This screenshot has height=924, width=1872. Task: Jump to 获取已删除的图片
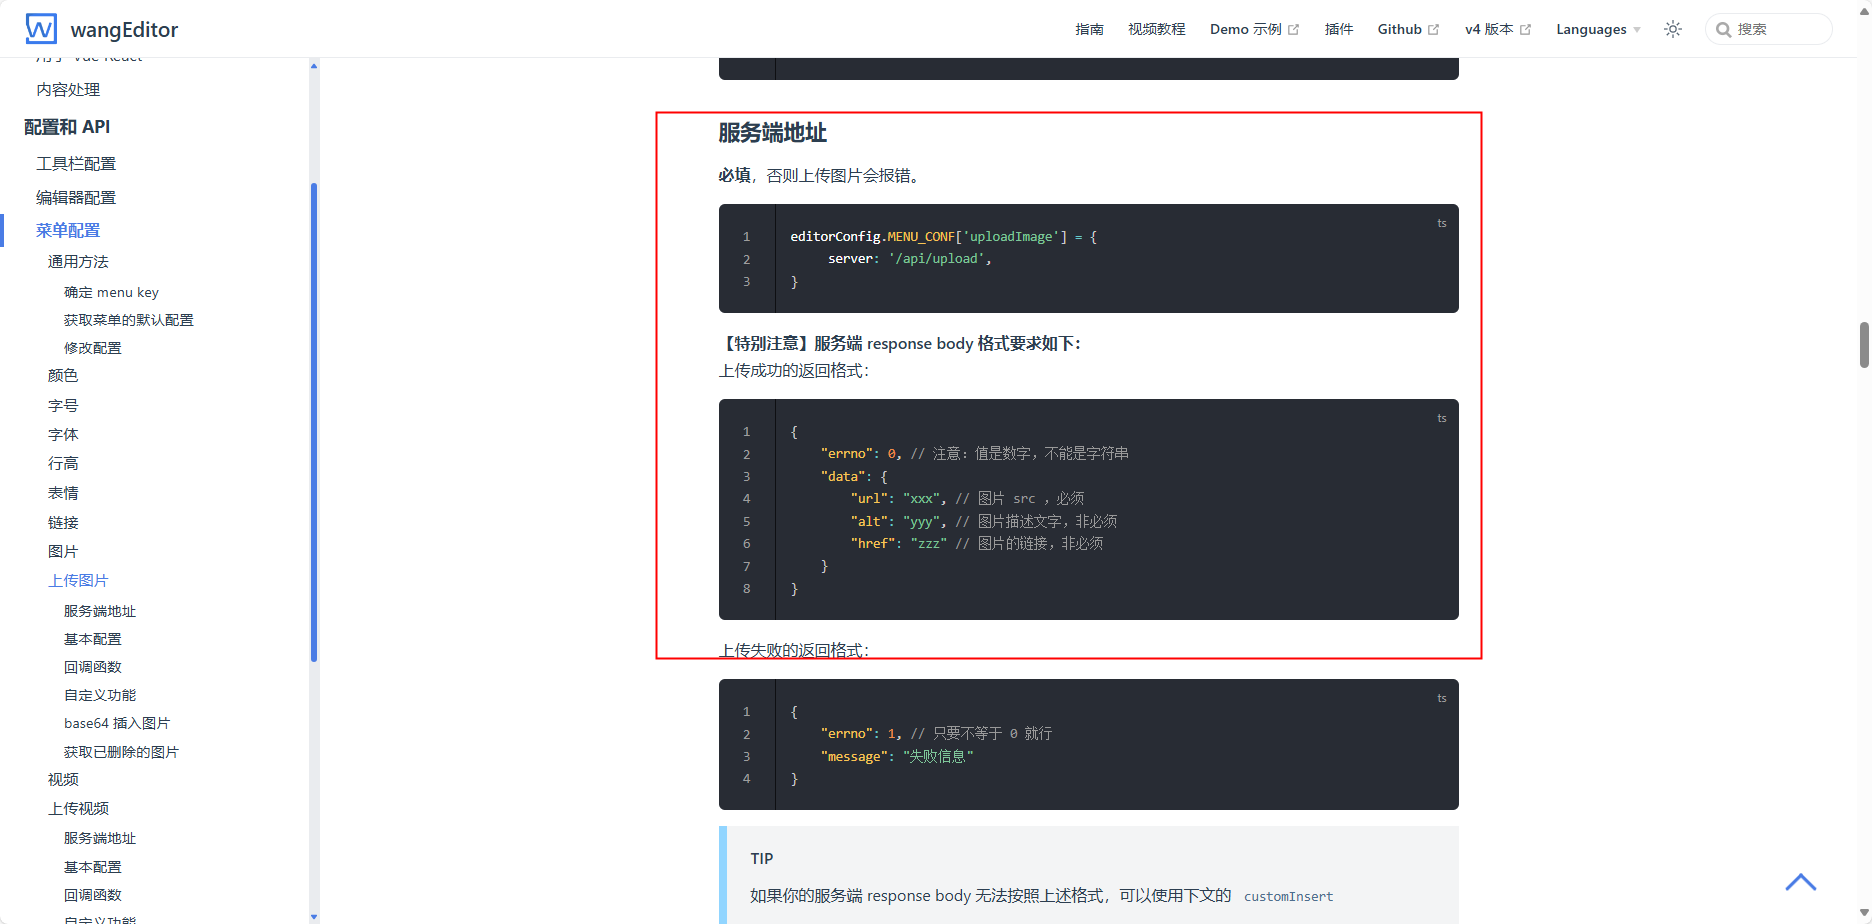pyautogui.click(x=121, y=752)
